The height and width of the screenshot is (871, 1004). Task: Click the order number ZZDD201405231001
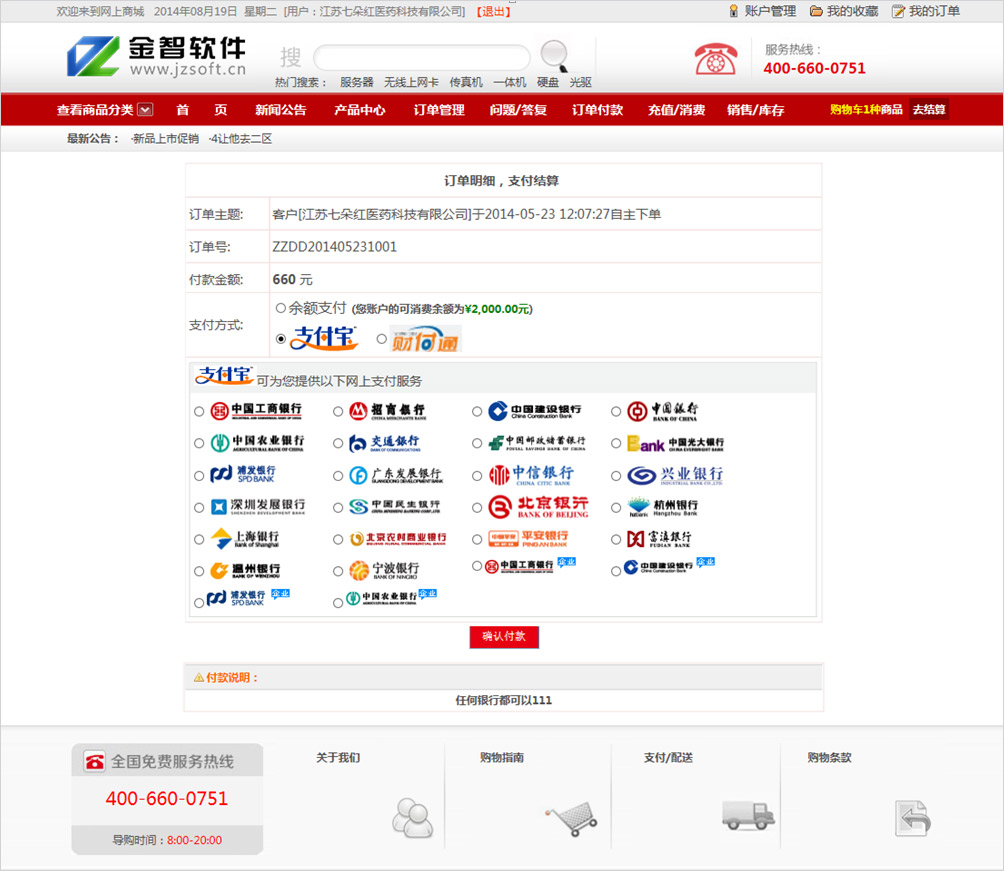point(334,247)
